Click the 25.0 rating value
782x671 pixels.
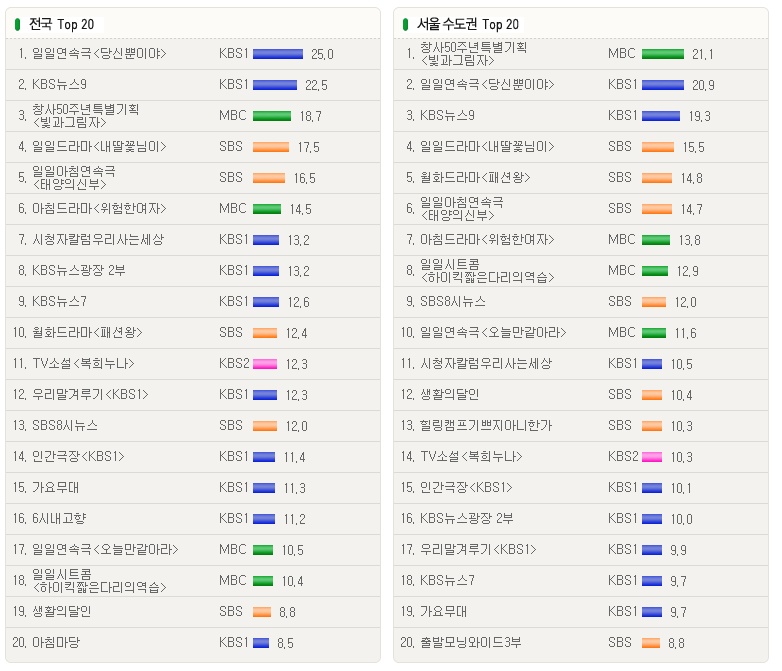click(x=322, y=54)
